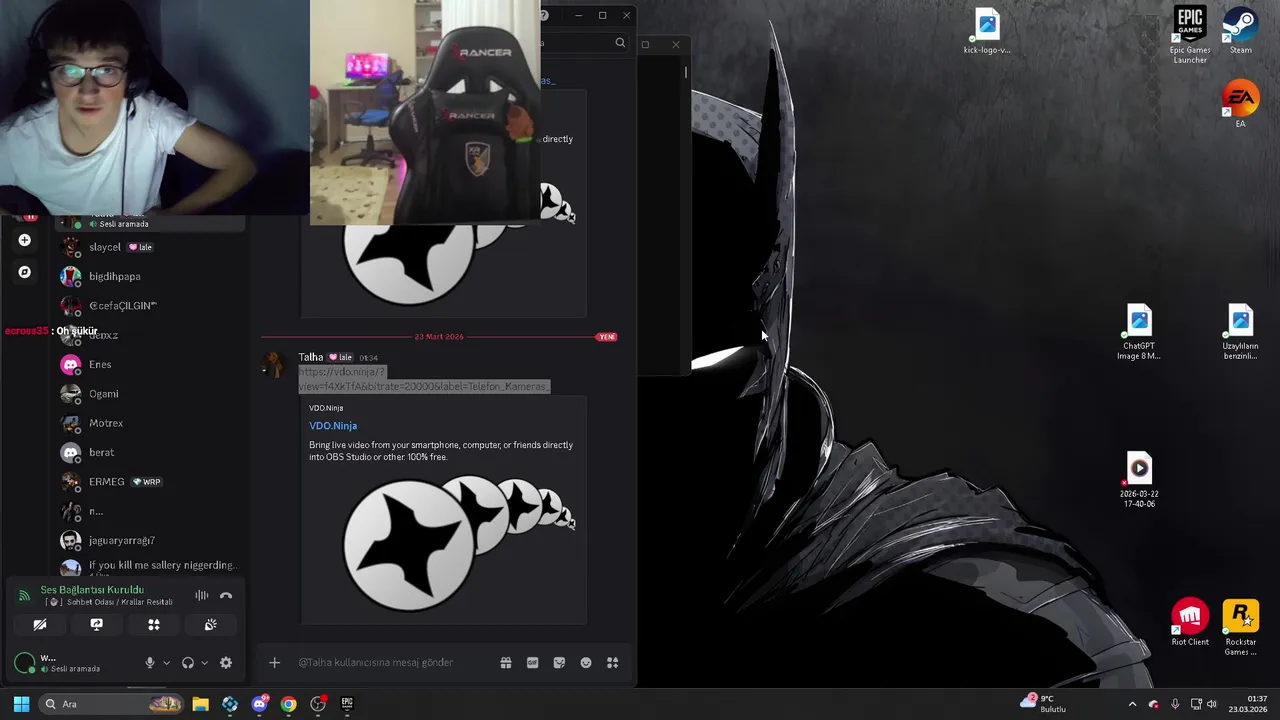Image resolution: width=1280 pixels, height=720 pixels.
Task: Select the Uzaylıların benzinli desktop file
Action: [1240, 333]
